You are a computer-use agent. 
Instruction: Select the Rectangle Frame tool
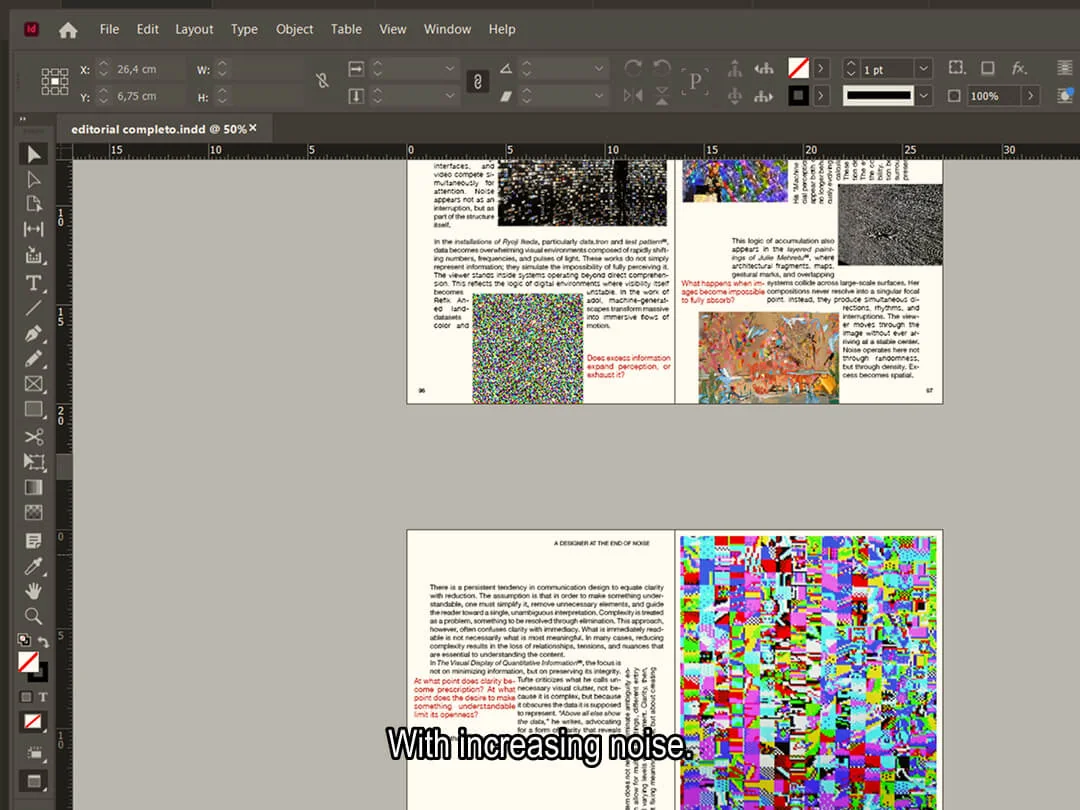tap(33, 384)
